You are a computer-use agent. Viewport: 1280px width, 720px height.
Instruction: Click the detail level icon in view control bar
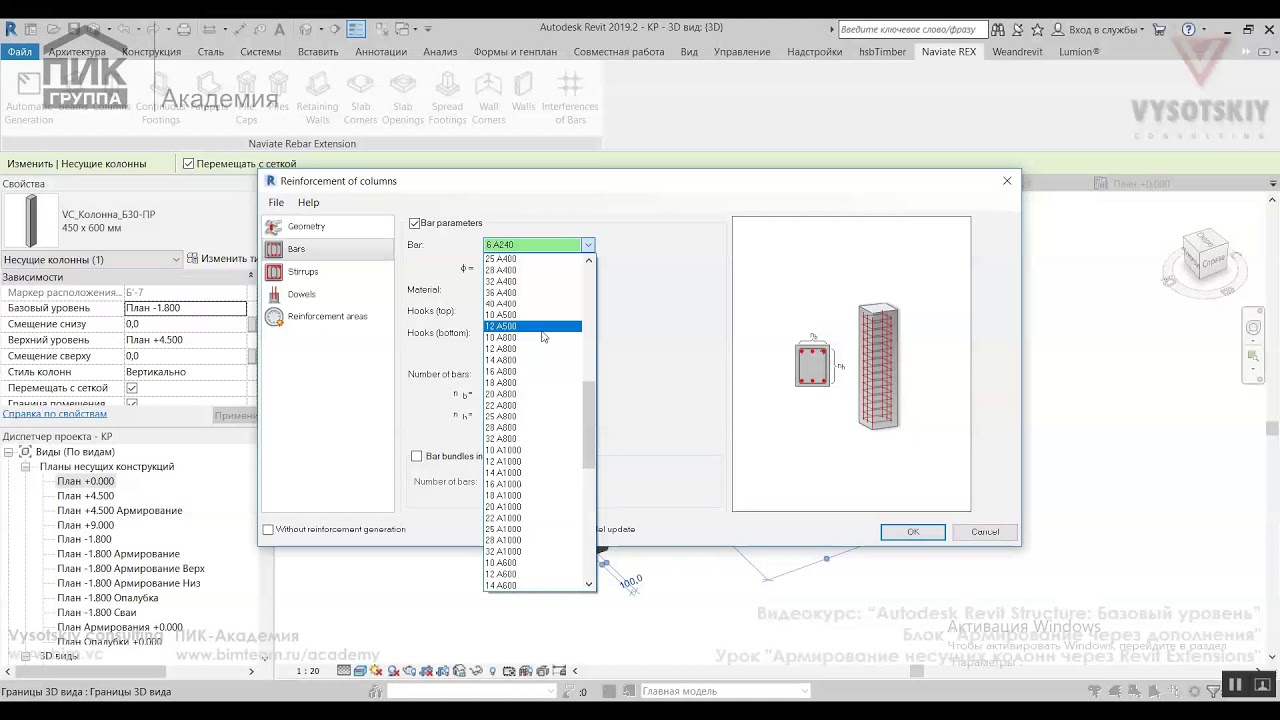[344, 671]
